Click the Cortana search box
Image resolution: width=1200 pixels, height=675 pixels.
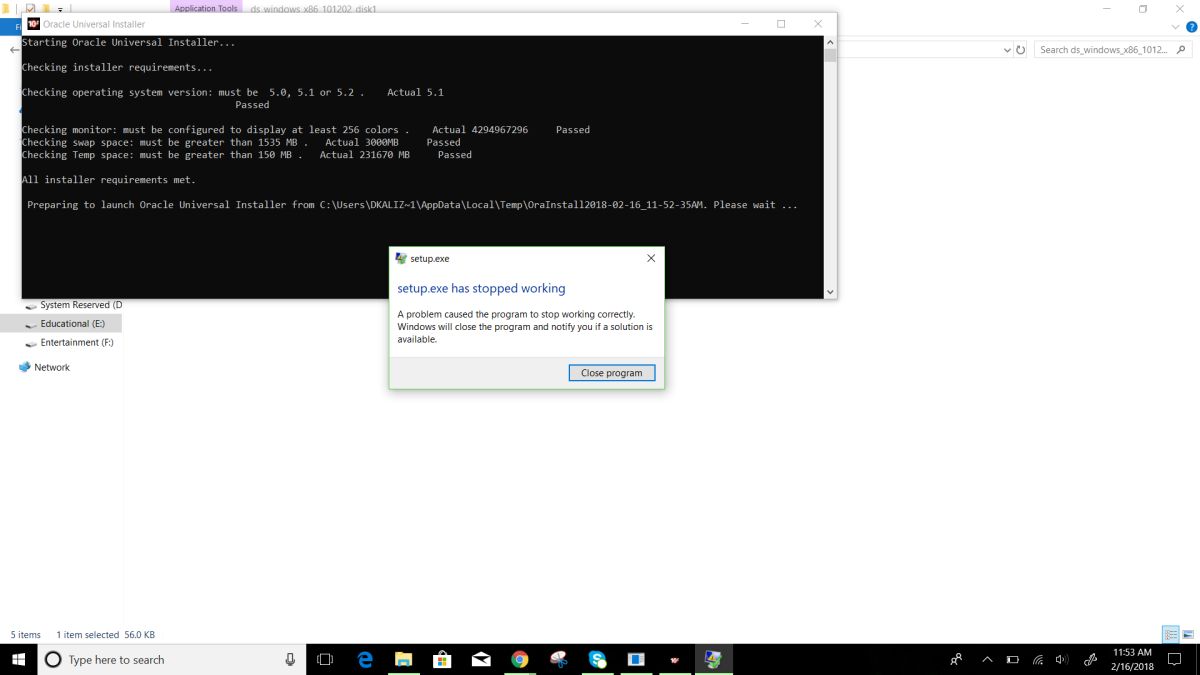(172, 659)
